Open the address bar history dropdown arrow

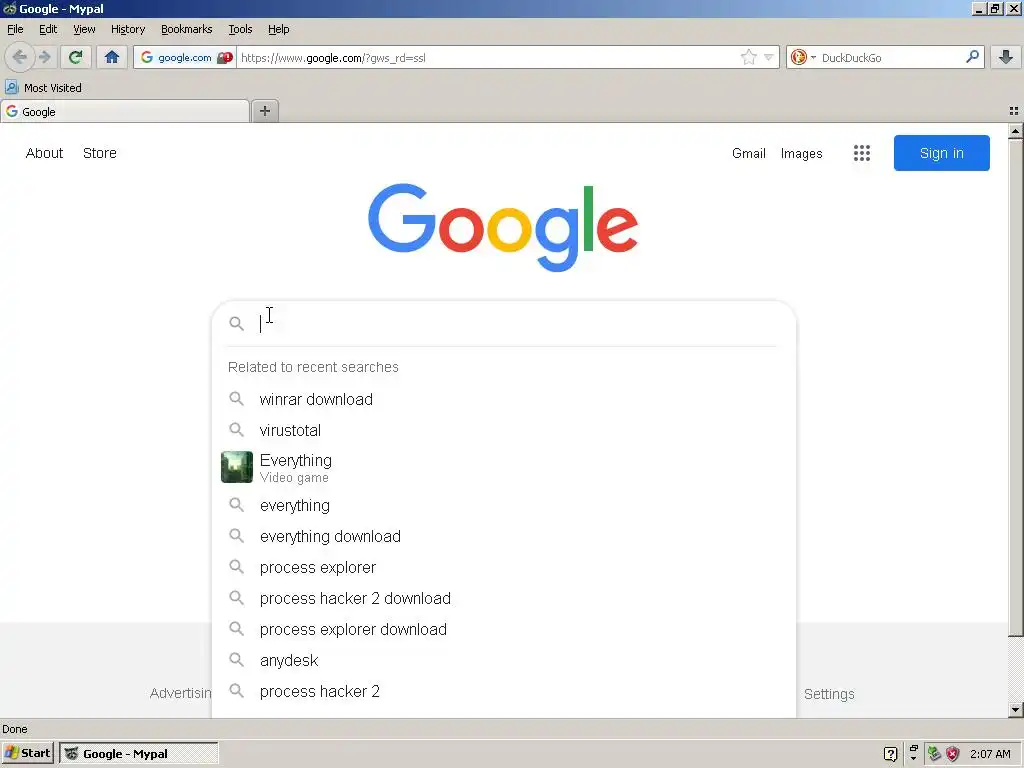[x=769, y=57]
